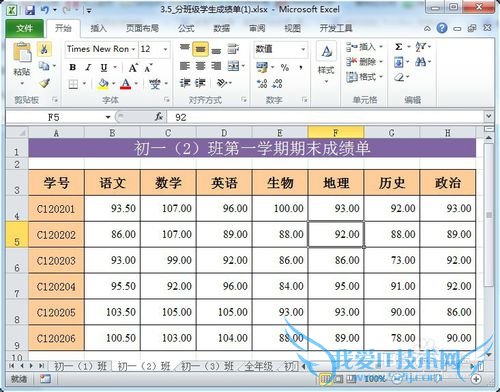Image resolution: width=500 pixels, height=392 pixels.
Task: Click 格式 format cells button
Action: 364,77
